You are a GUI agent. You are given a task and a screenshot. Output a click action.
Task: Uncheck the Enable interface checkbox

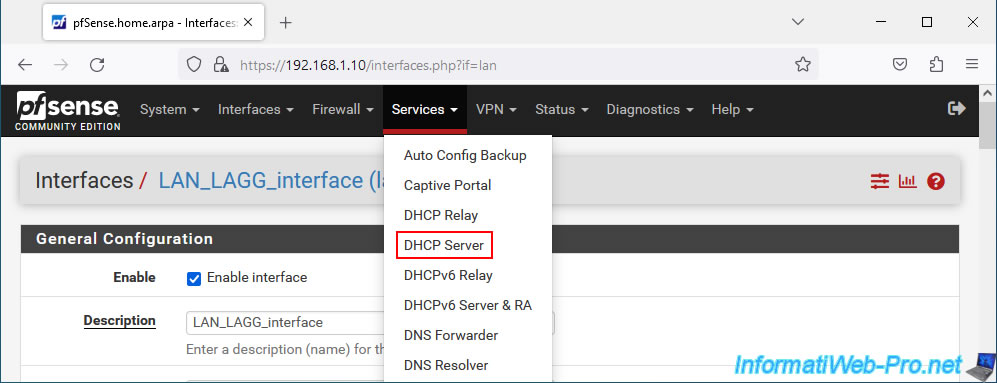tap(194, 279)
